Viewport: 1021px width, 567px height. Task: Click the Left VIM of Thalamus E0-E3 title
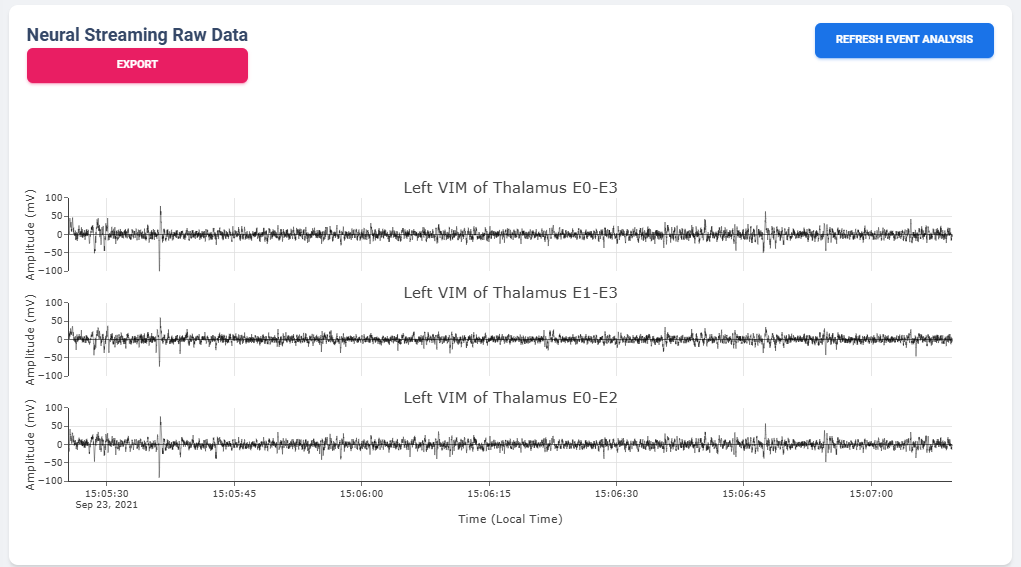(x=510, y=187)
